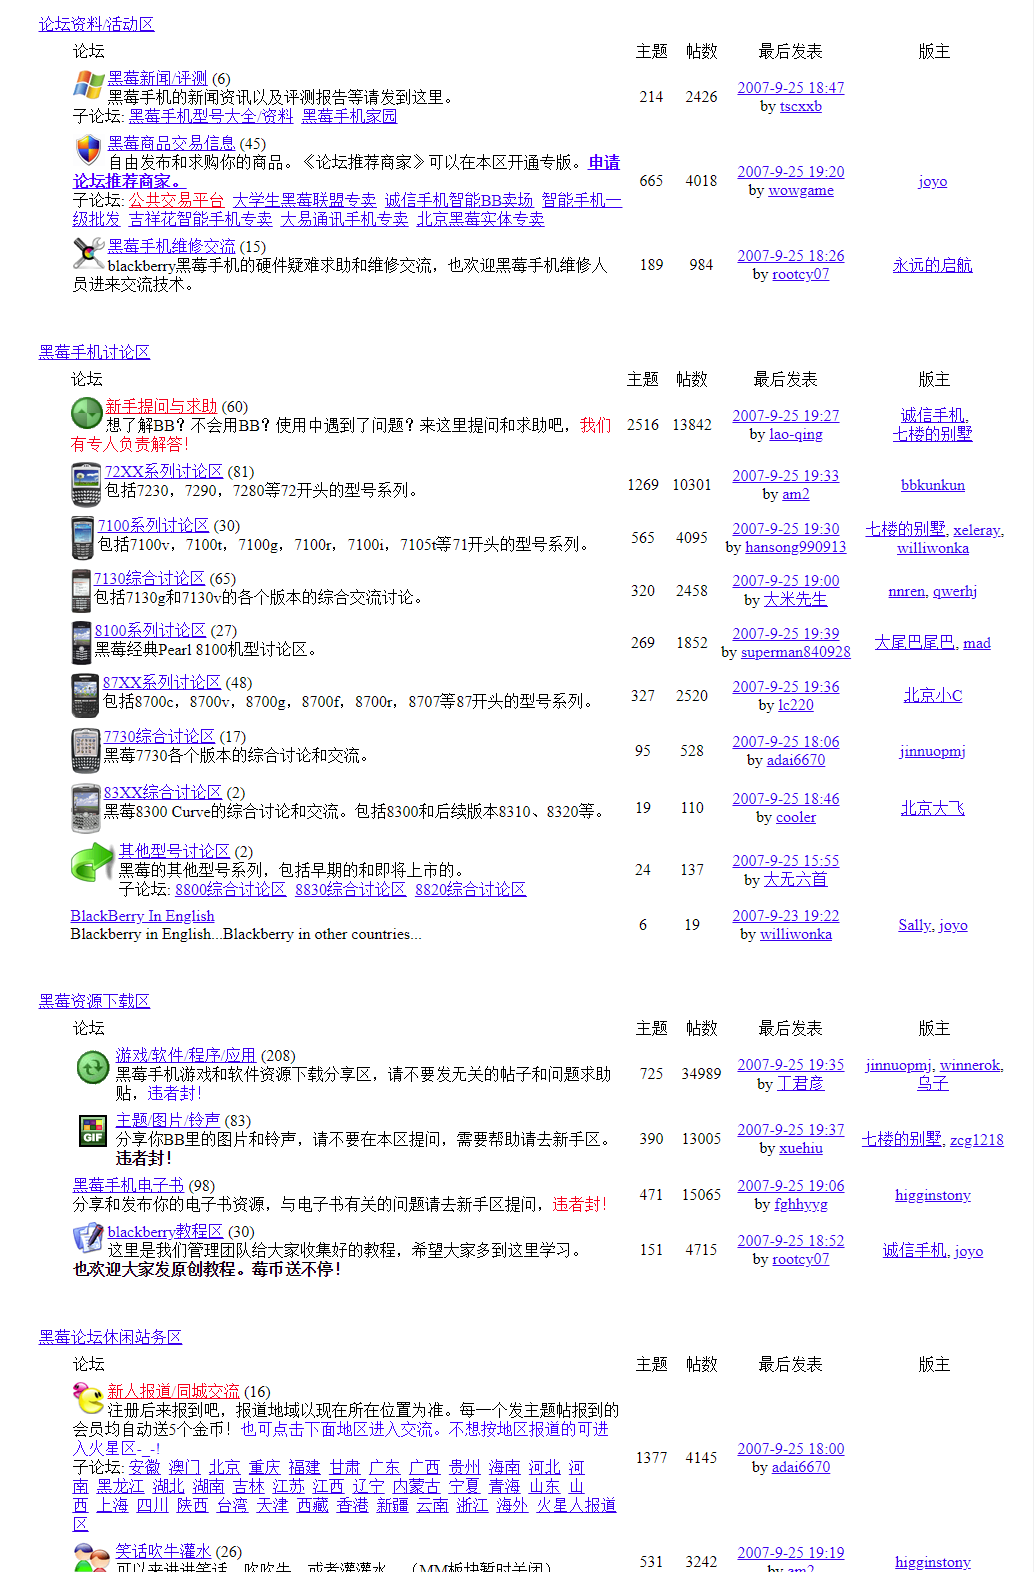The height and width of the screenshot is (1572, 1034).
Task: Click the green icon beside 新手提问与求助
Action: point(87,412)
